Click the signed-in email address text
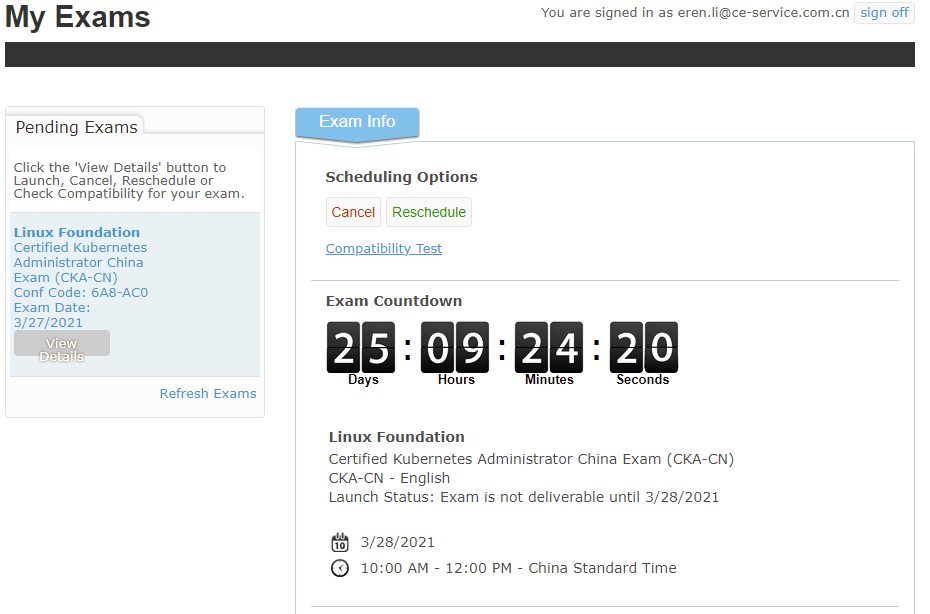 [x=763, y=12]
